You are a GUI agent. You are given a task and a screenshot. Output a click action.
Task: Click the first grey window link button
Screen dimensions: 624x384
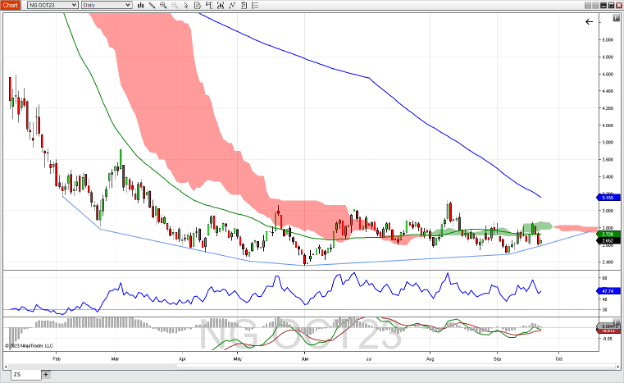588,5
